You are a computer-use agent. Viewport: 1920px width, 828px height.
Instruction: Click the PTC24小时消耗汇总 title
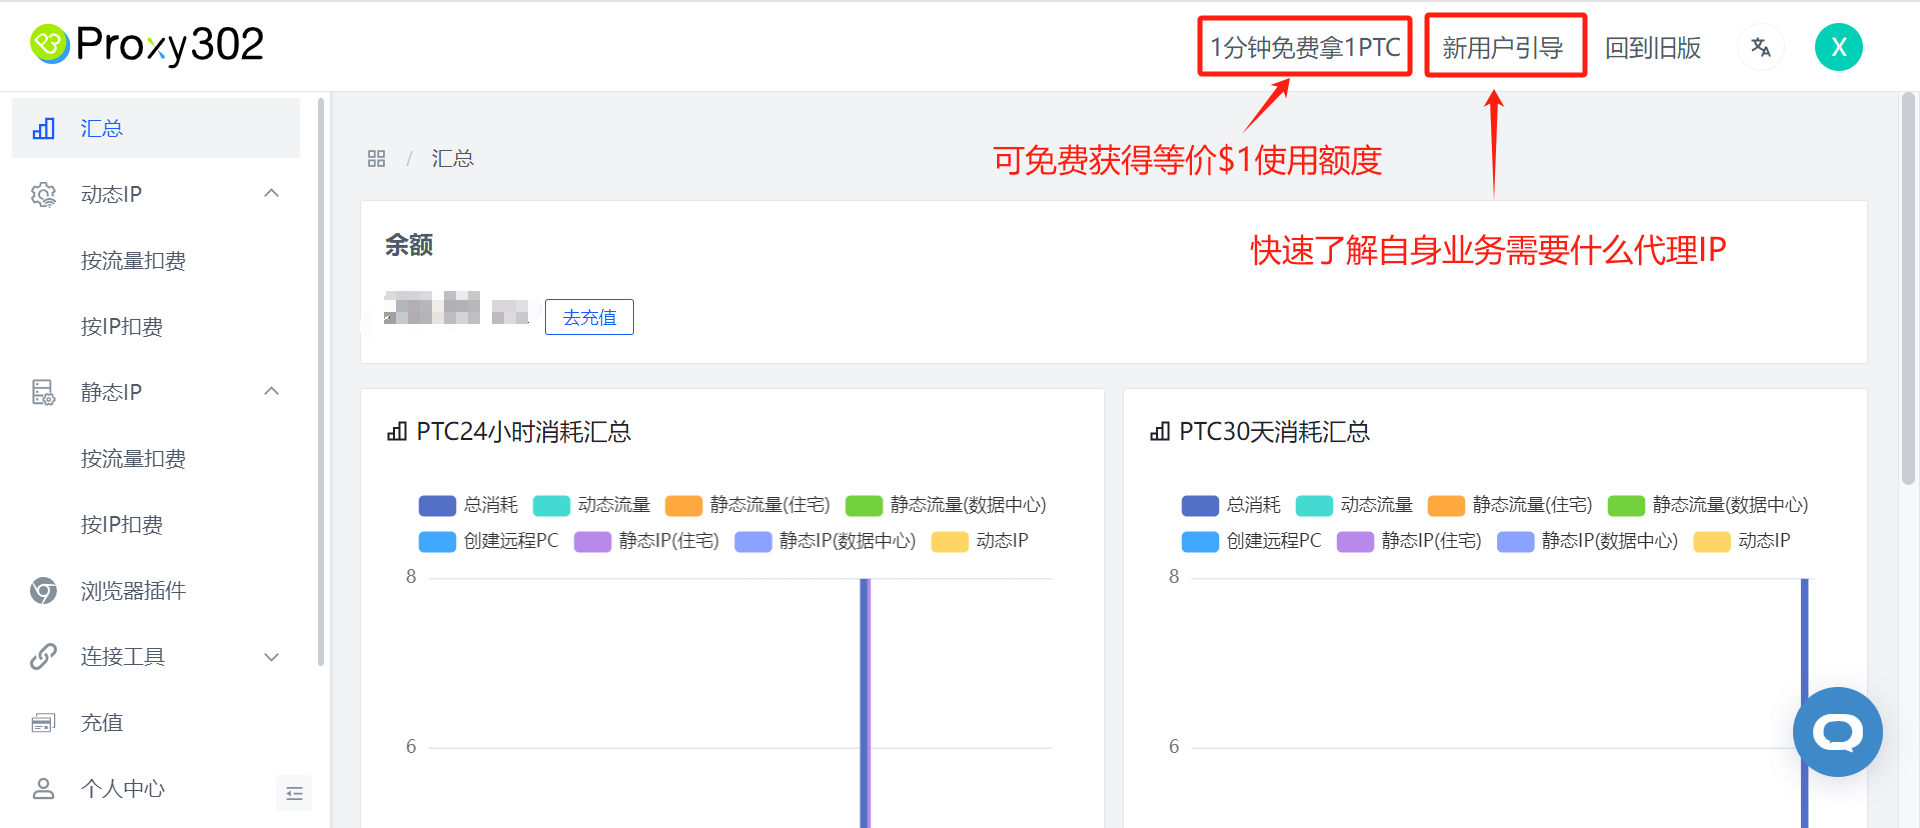524,431
